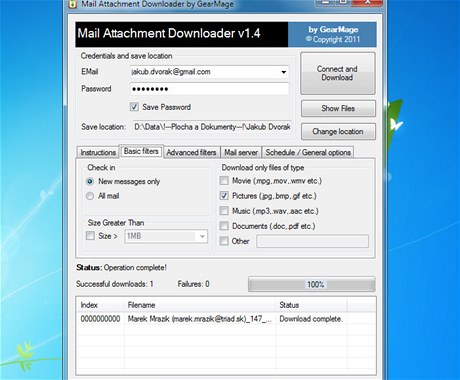
Task: Open the EMail dropdown arrow
Action: click(x=283, y=72)
